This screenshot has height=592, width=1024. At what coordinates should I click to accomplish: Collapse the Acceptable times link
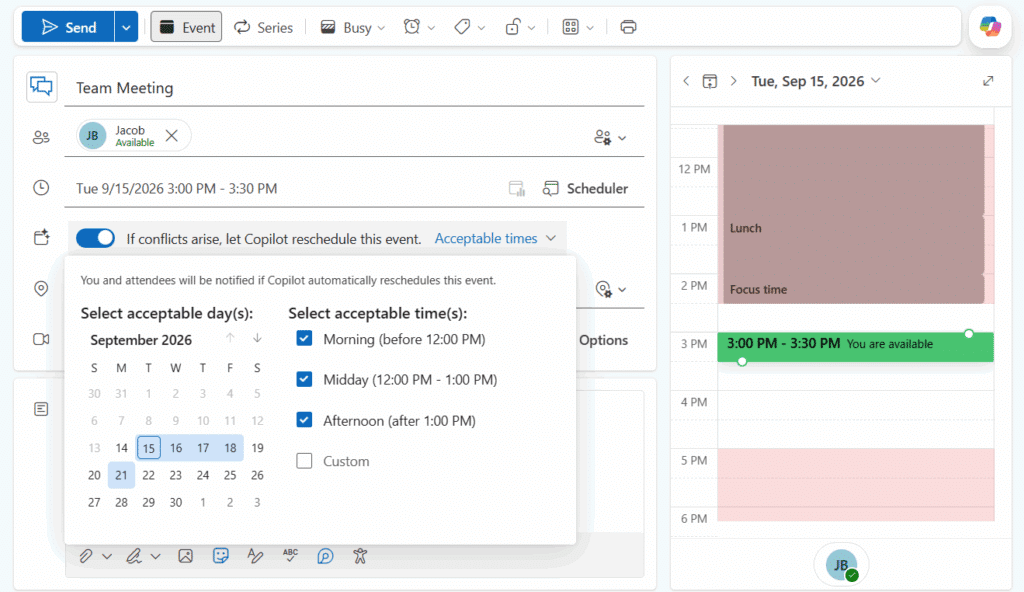pos(495,238)
